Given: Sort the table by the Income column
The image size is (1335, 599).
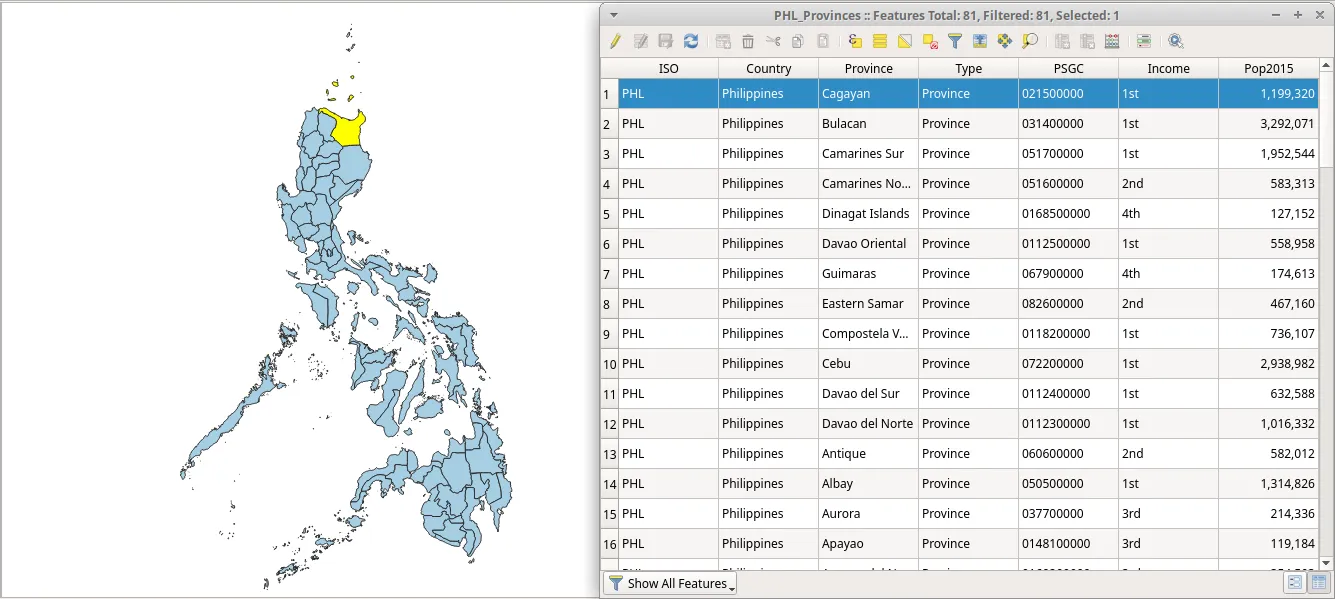Looking at the screenshot, I should [x=1168, y=68].
